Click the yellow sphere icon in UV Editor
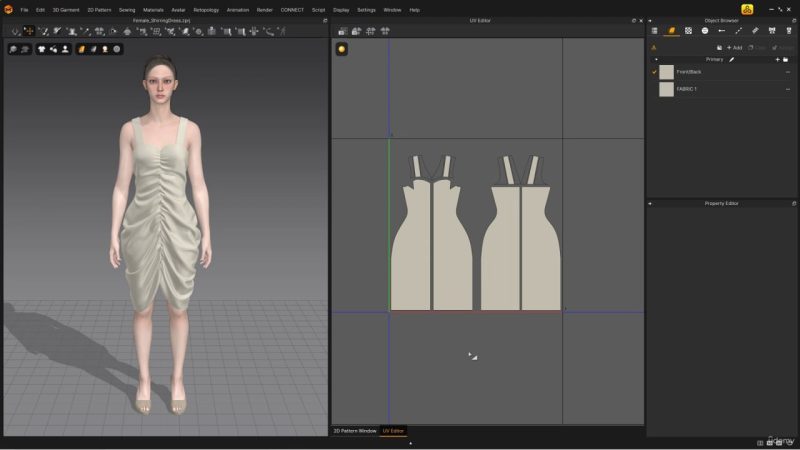800x450 pixels. pos(342,48)
